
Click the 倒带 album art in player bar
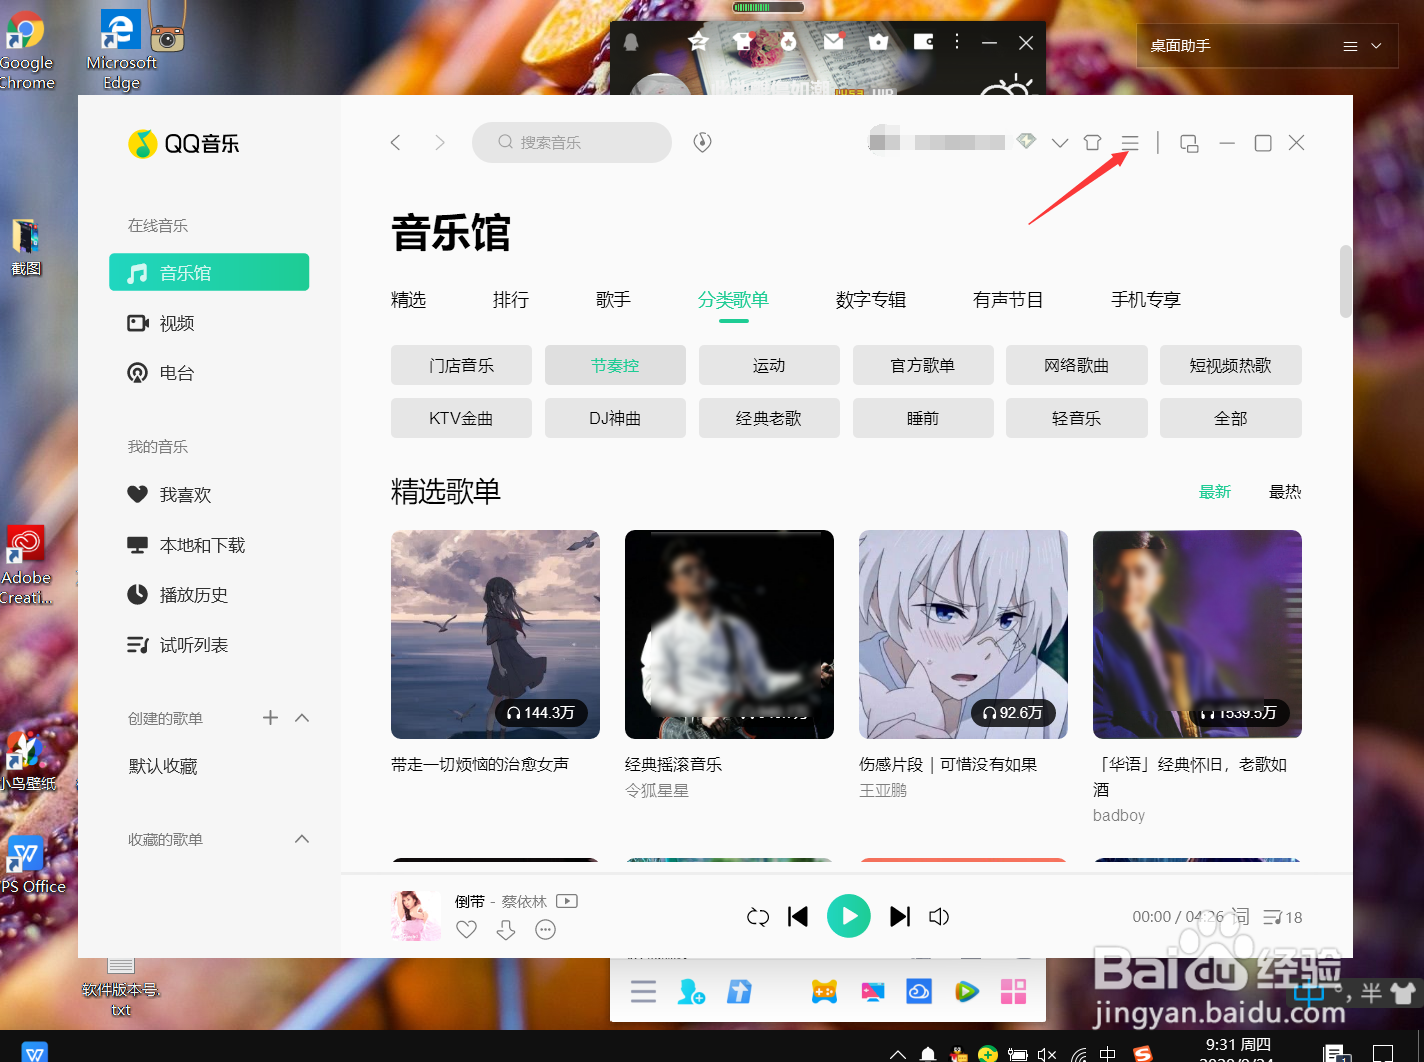(416, 916)
